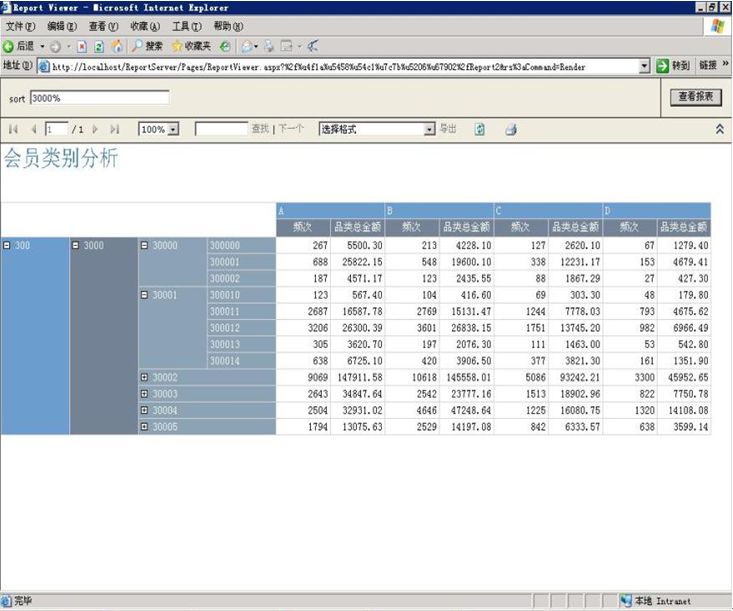Viewport: 733px width, 611px height.
Task: Click the 下一个 find next link
Action: 291,129
